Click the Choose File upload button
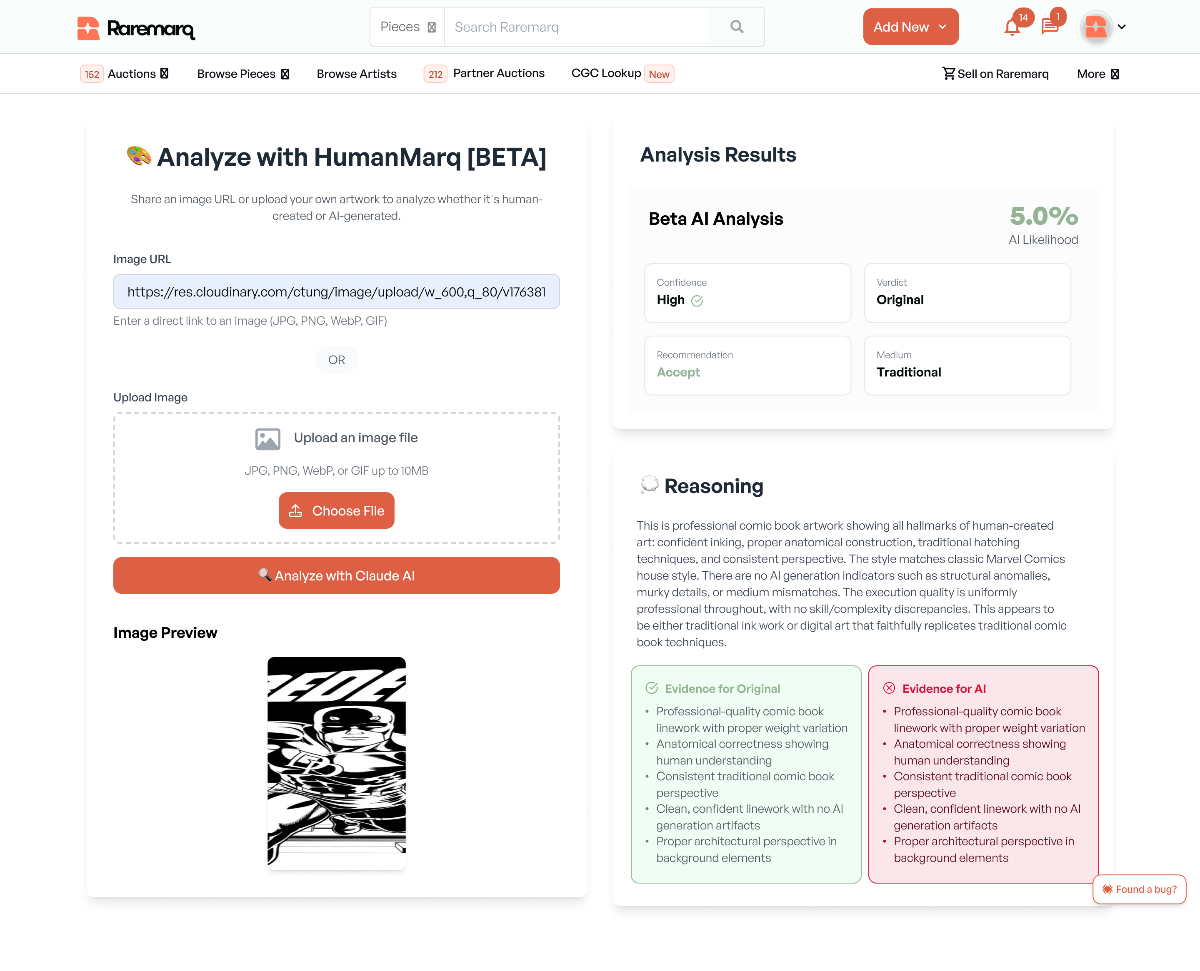Image resolution: width=1200 pixels, height=971 pixels. tap(336, 510)
